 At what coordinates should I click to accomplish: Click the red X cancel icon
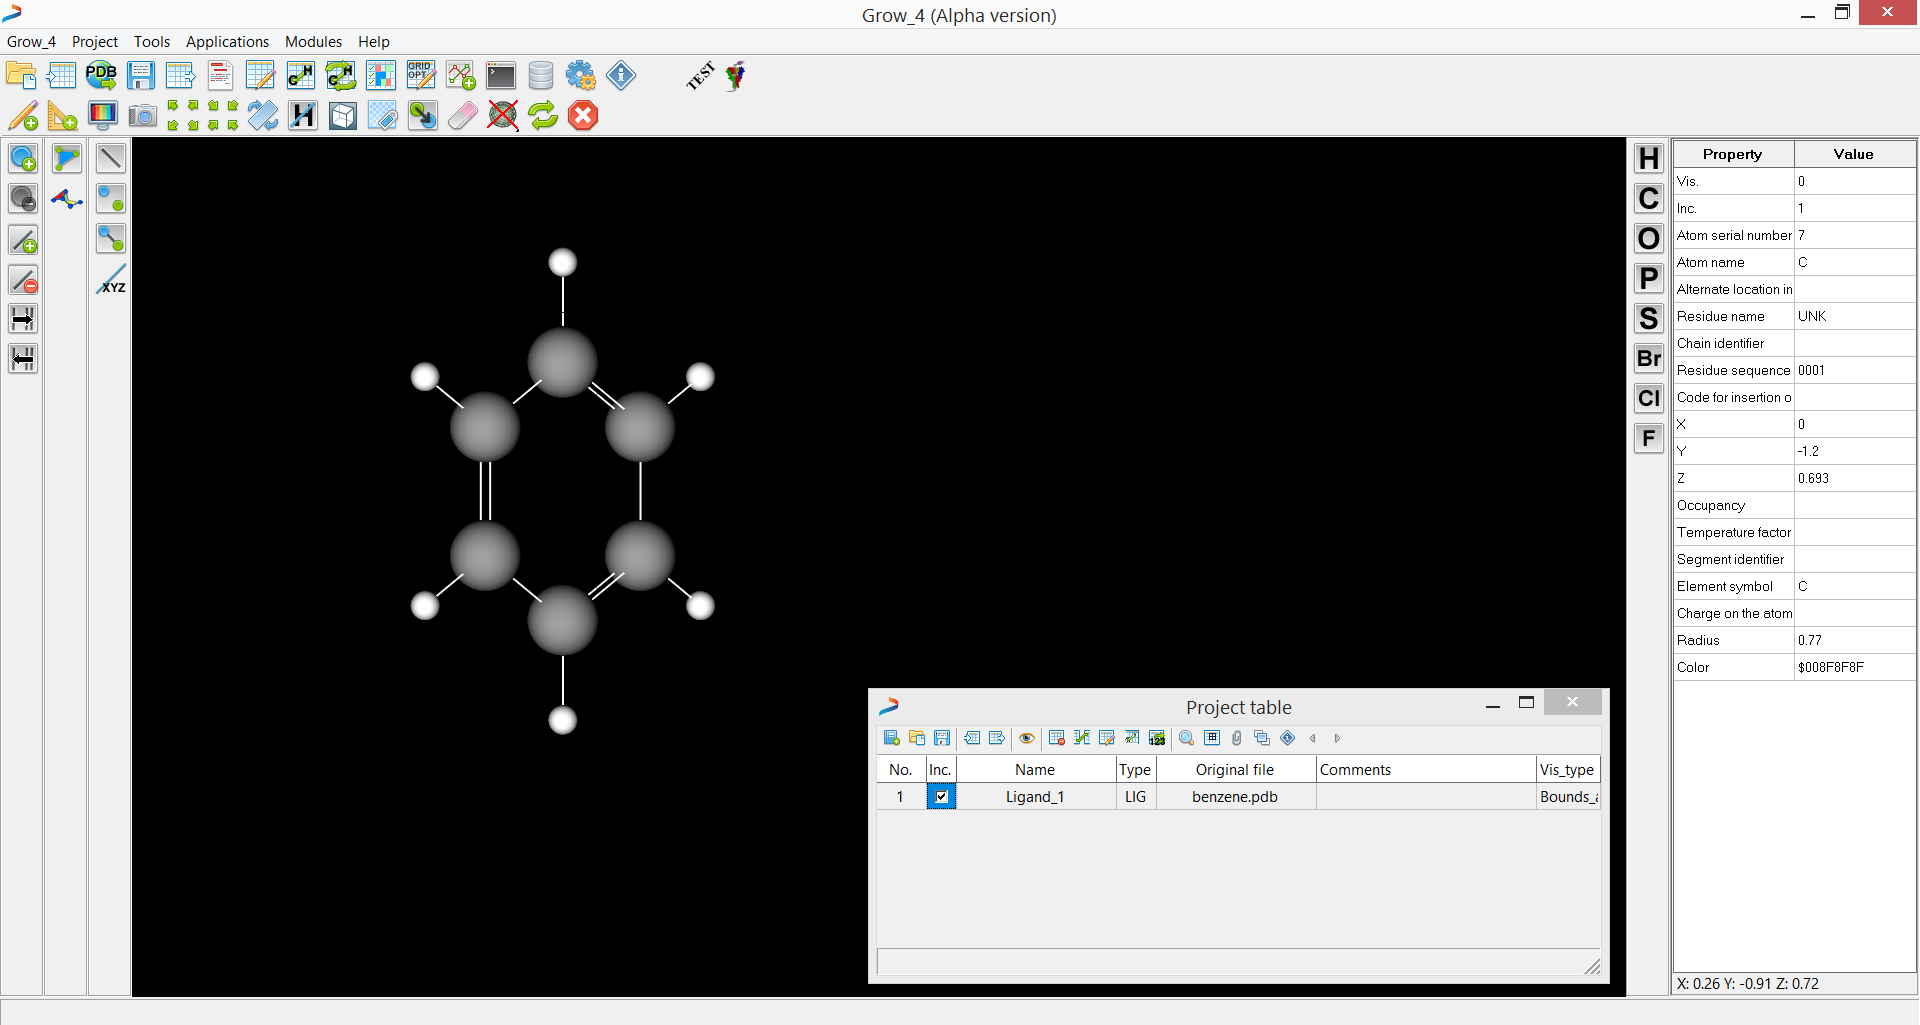tap(583, 116)
